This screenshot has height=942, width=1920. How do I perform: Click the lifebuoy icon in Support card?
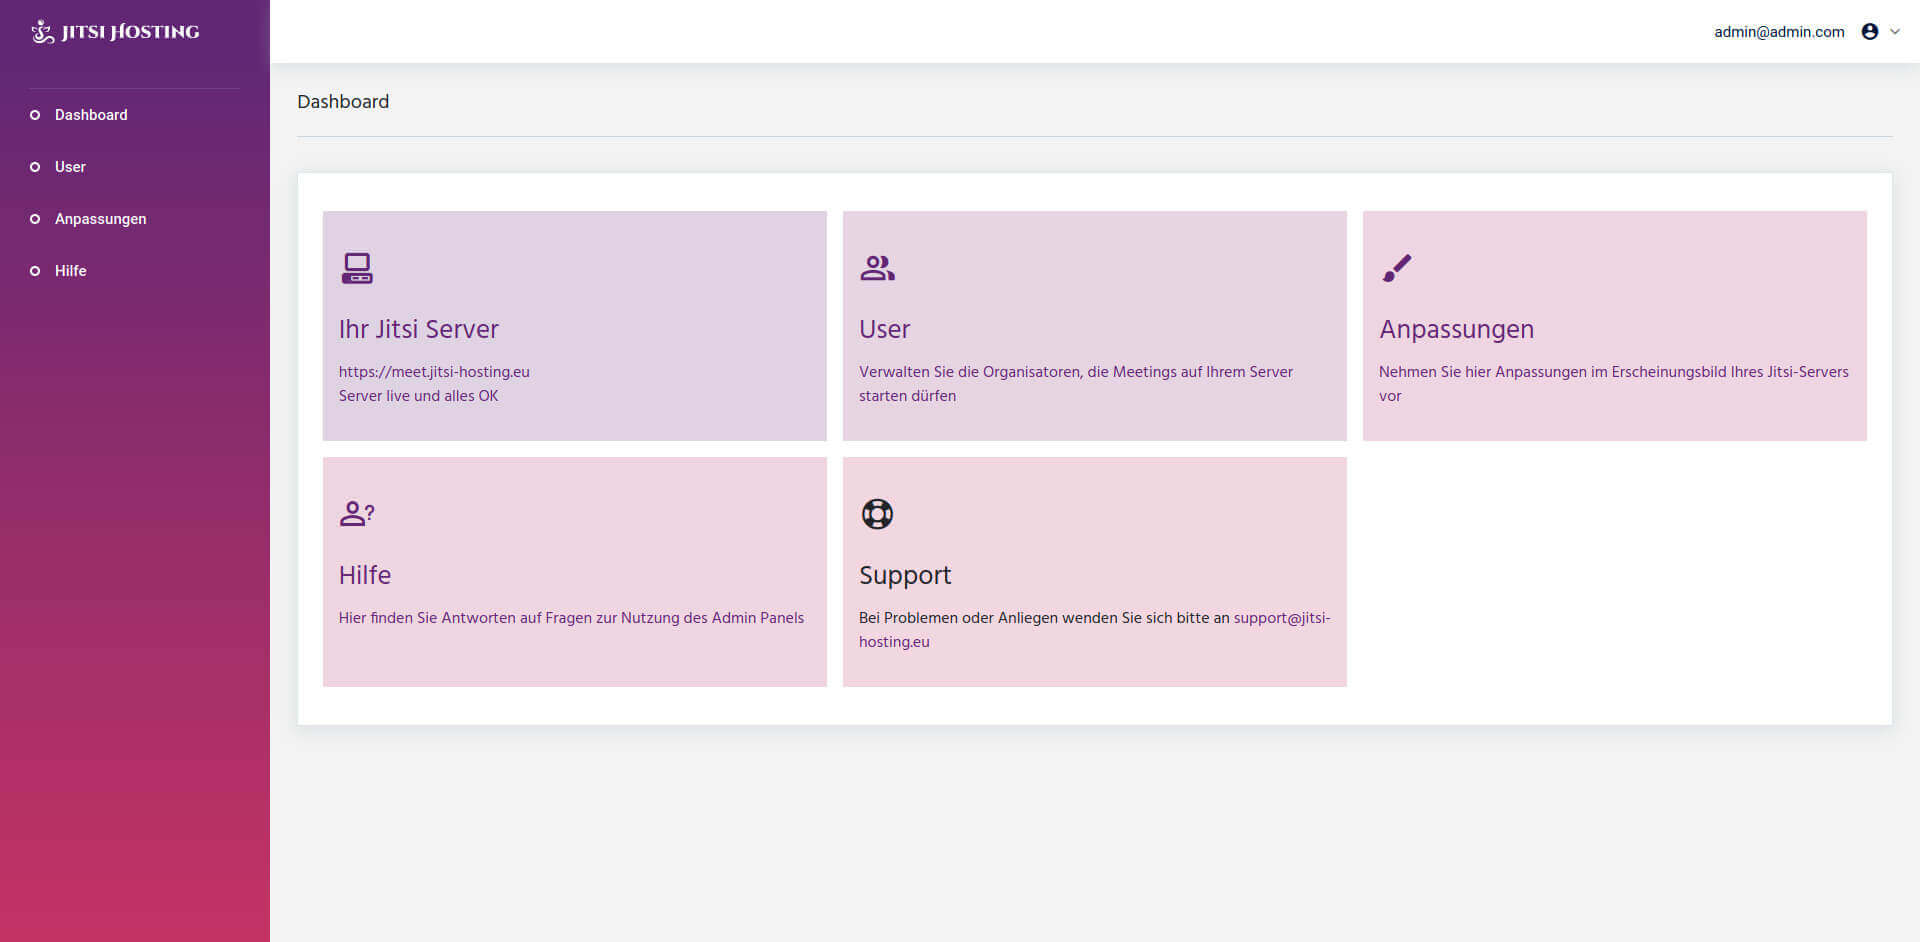(x=877, y=514)
